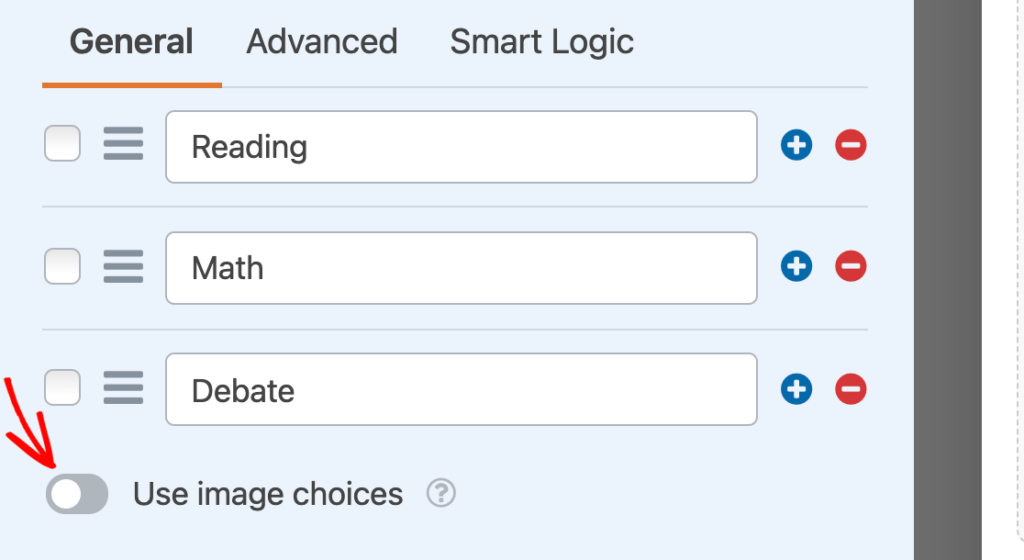Click the Reading choice text field
Viewport: 1024px width, 560px height.
click(x=461, y=147)
